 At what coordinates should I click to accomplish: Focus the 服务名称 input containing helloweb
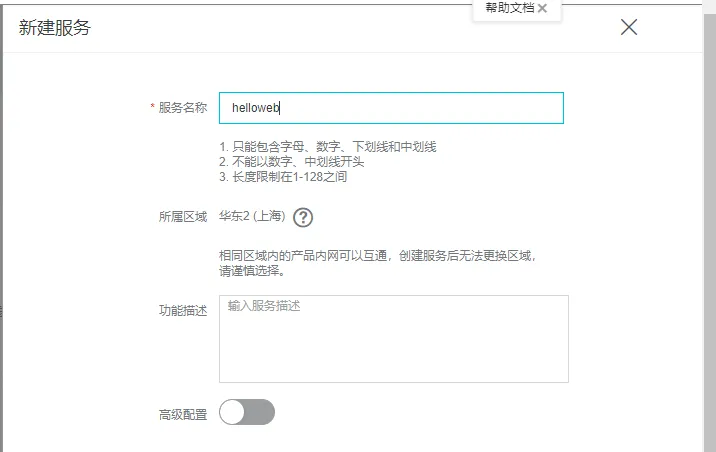391,108
